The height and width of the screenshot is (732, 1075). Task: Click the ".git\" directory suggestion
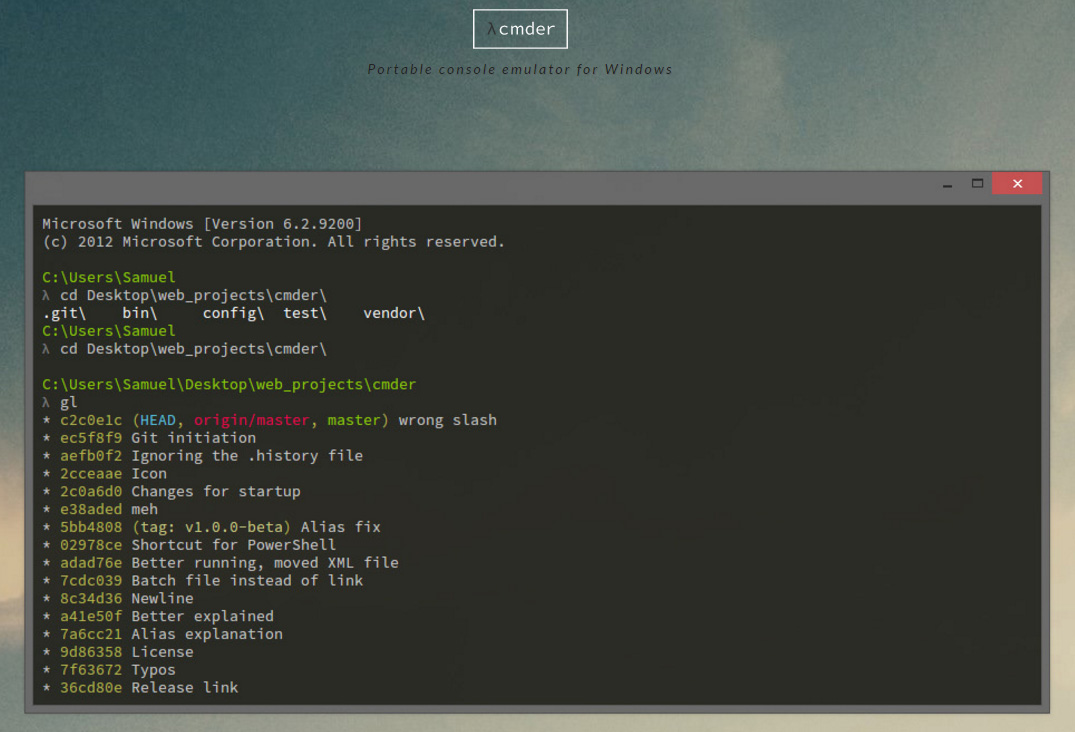point(64,313)
